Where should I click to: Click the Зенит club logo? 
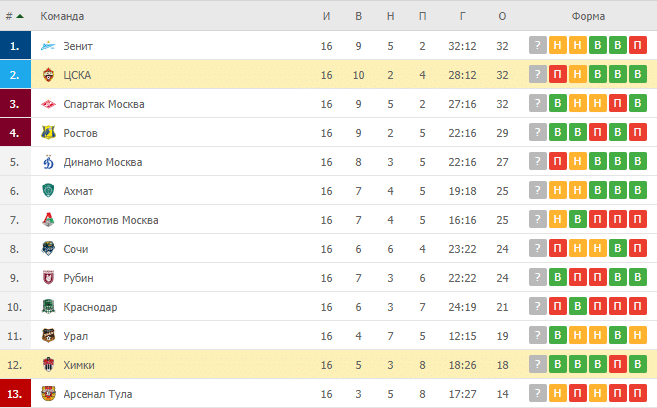(48, 46)
